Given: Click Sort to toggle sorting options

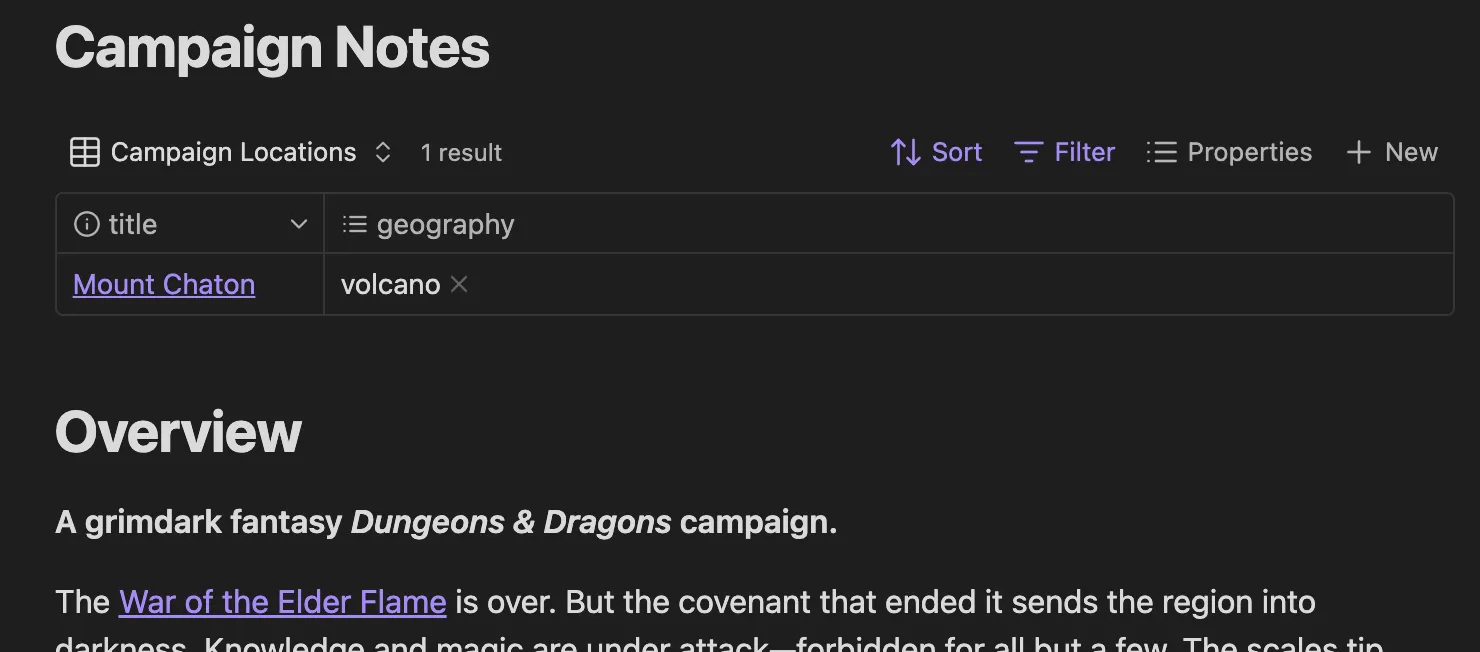Looking at the screenshot, I should (x=956, y=151).
